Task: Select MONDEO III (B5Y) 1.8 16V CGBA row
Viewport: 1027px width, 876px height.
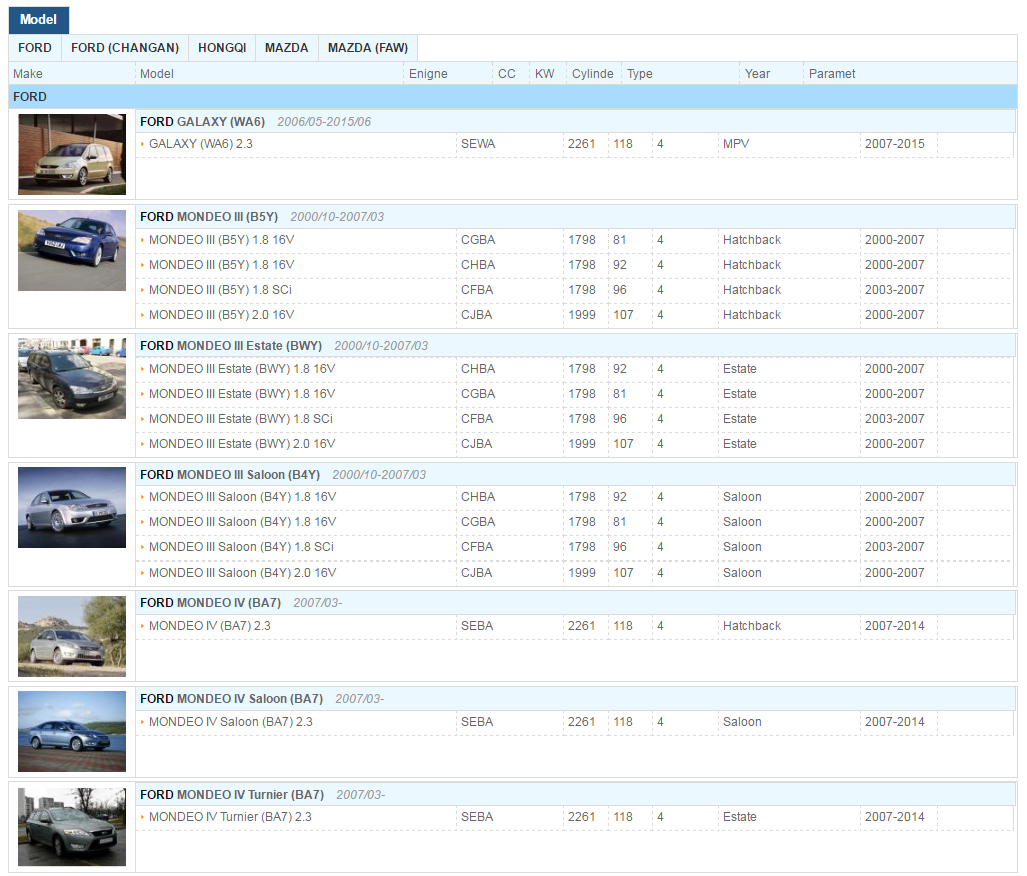Action: [576, 240]
